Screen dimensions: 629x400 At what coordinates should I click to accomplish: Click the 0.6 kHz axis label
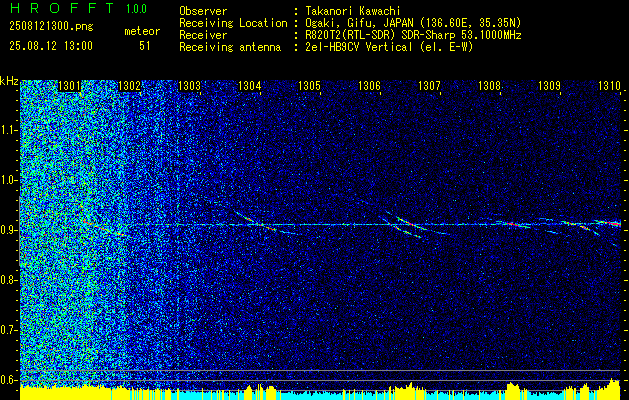point(8,380)
